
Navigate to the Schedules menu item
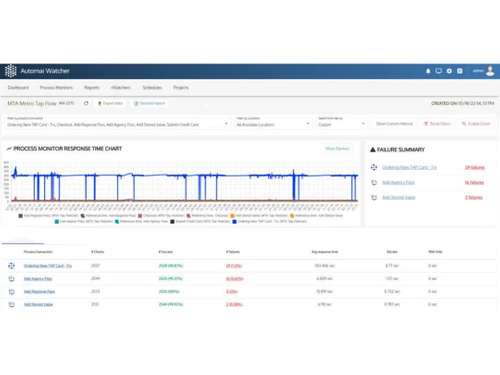pyautogui.click(x=152, y=88)
